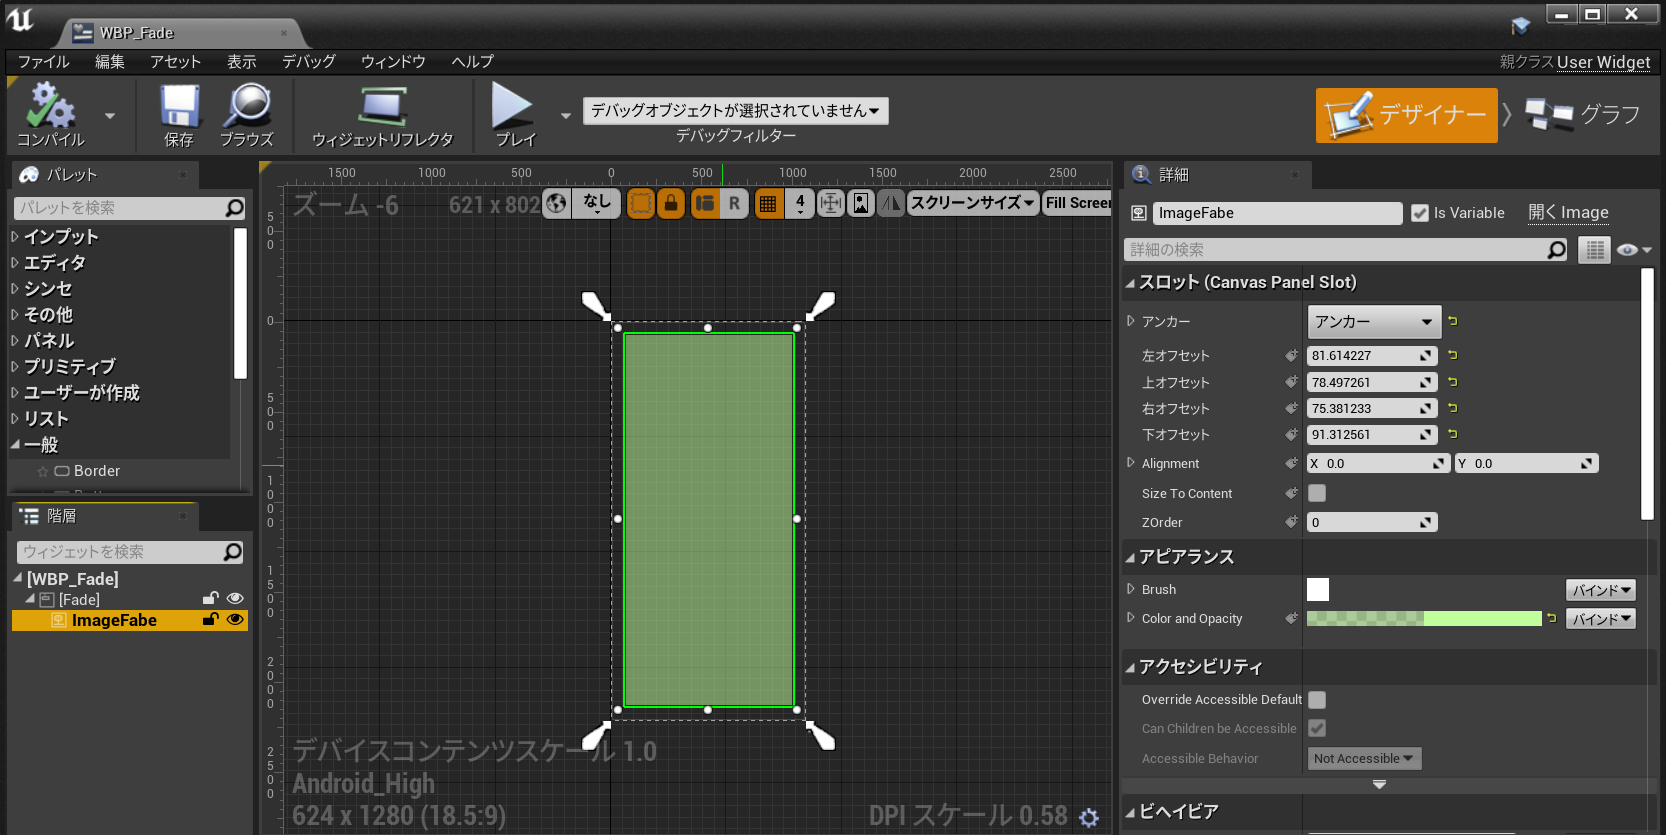Viewport: 1666px width, 835px height.
Task: Click zoom to fit icon
Action: click(830, 203)
